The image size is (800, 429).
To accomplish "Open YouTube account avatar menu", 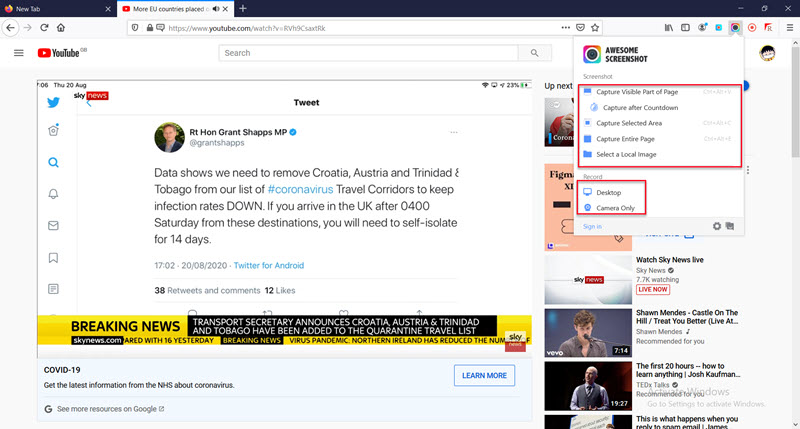I will pyautogui.click(x=767, y=53).
